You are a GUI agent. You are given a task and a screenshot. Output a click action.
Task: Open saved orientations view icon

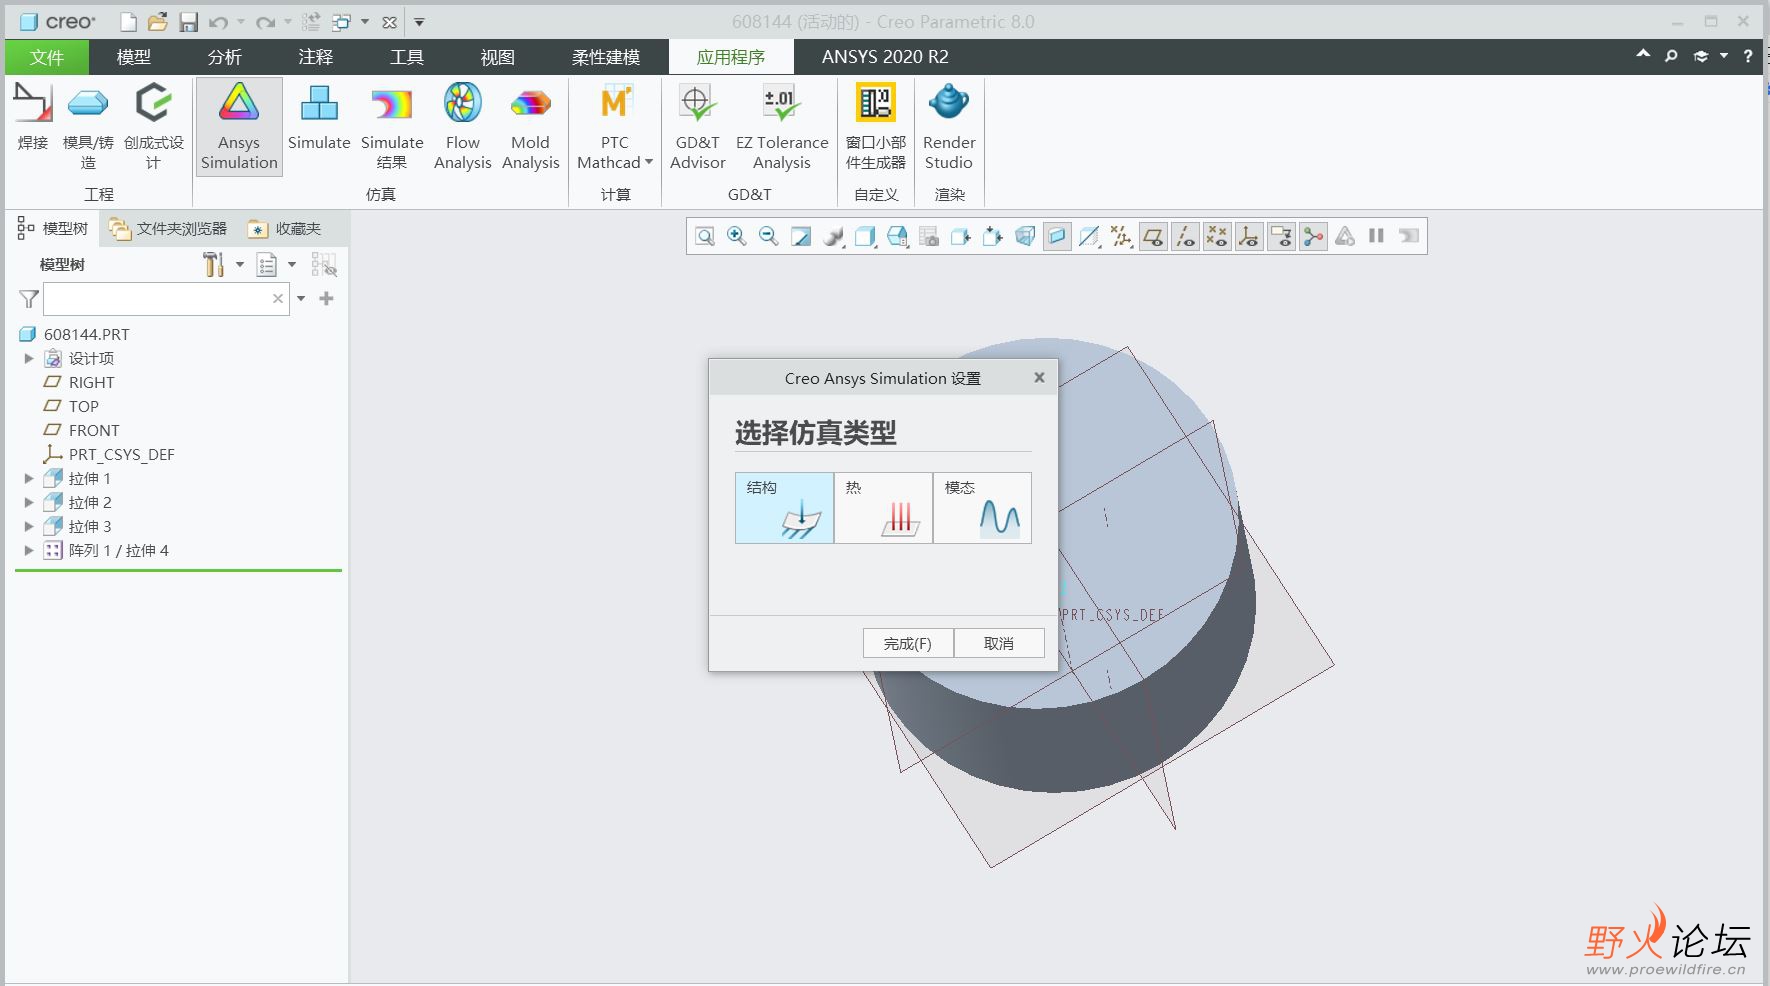tap(897, 237)
